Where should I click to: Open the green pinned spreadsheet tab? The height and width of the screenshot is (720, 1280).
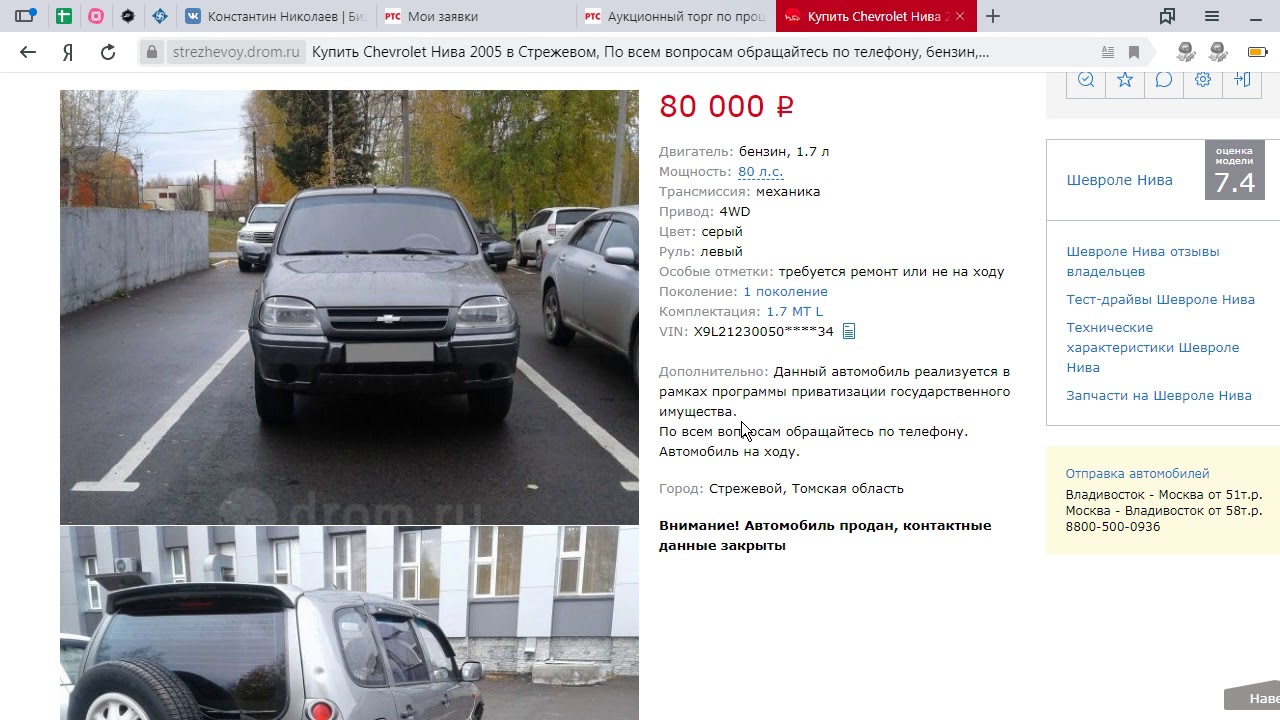coord(62,16)
